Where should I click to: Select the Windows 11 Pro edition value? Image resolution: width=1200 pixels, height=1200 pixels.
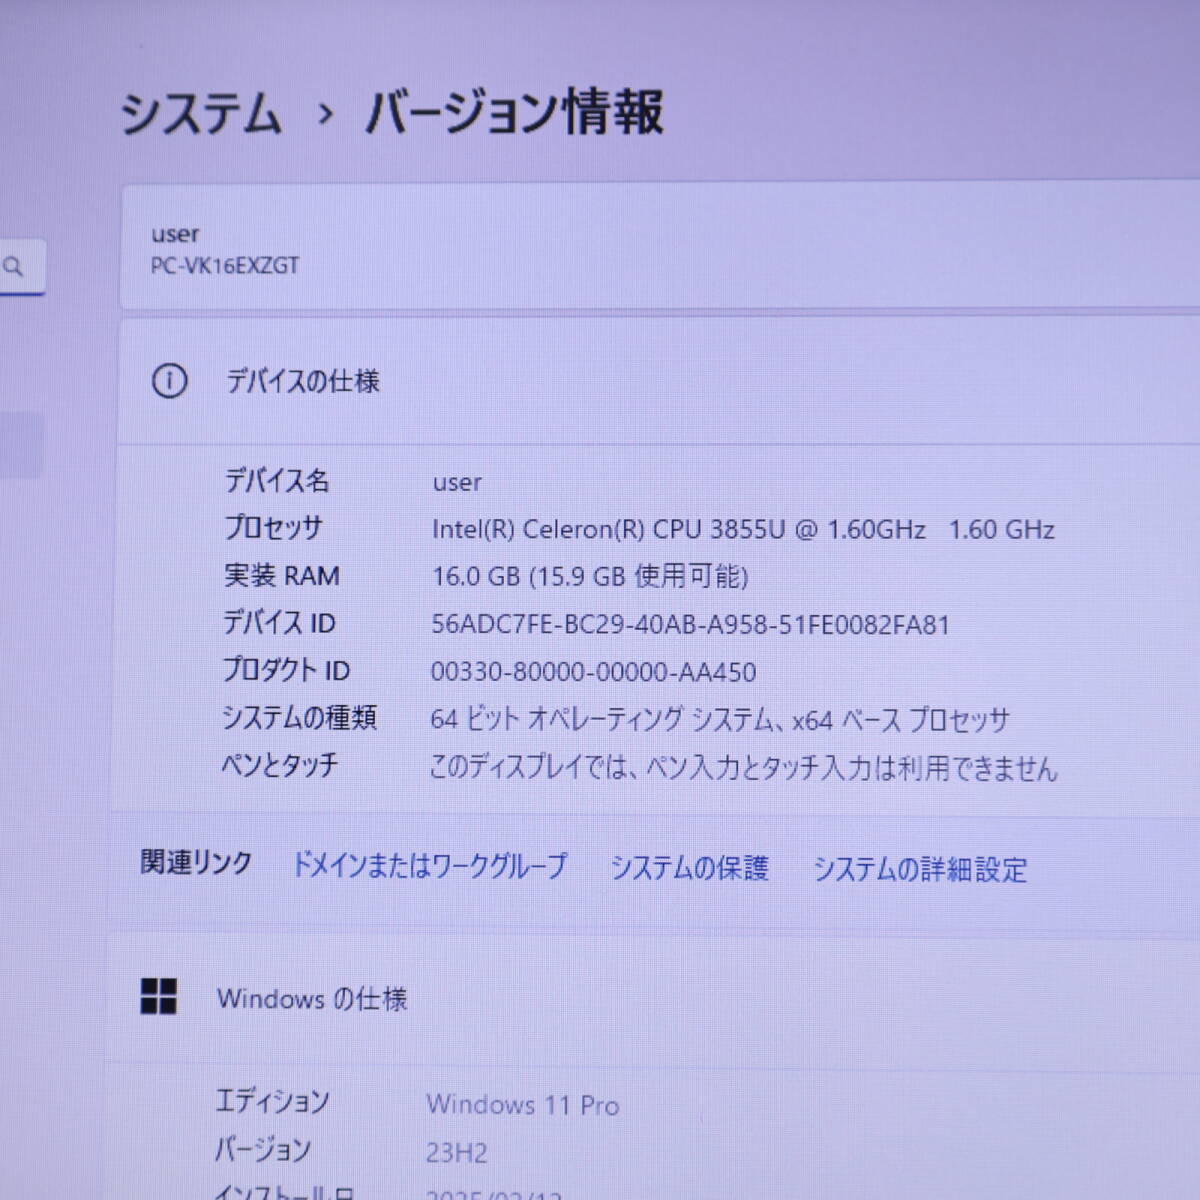coord(522,1105)
